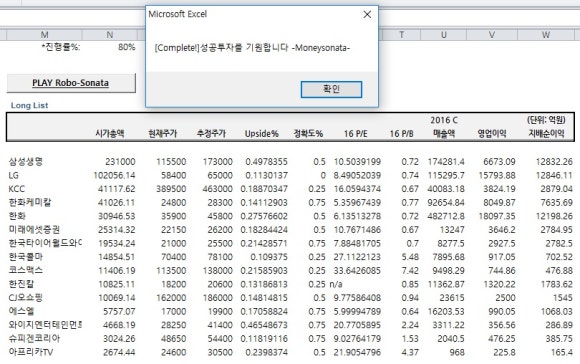This screenshot has width=580, height=364.
Task: Click net income cell 165.4
Action: (x=562, y=352)
